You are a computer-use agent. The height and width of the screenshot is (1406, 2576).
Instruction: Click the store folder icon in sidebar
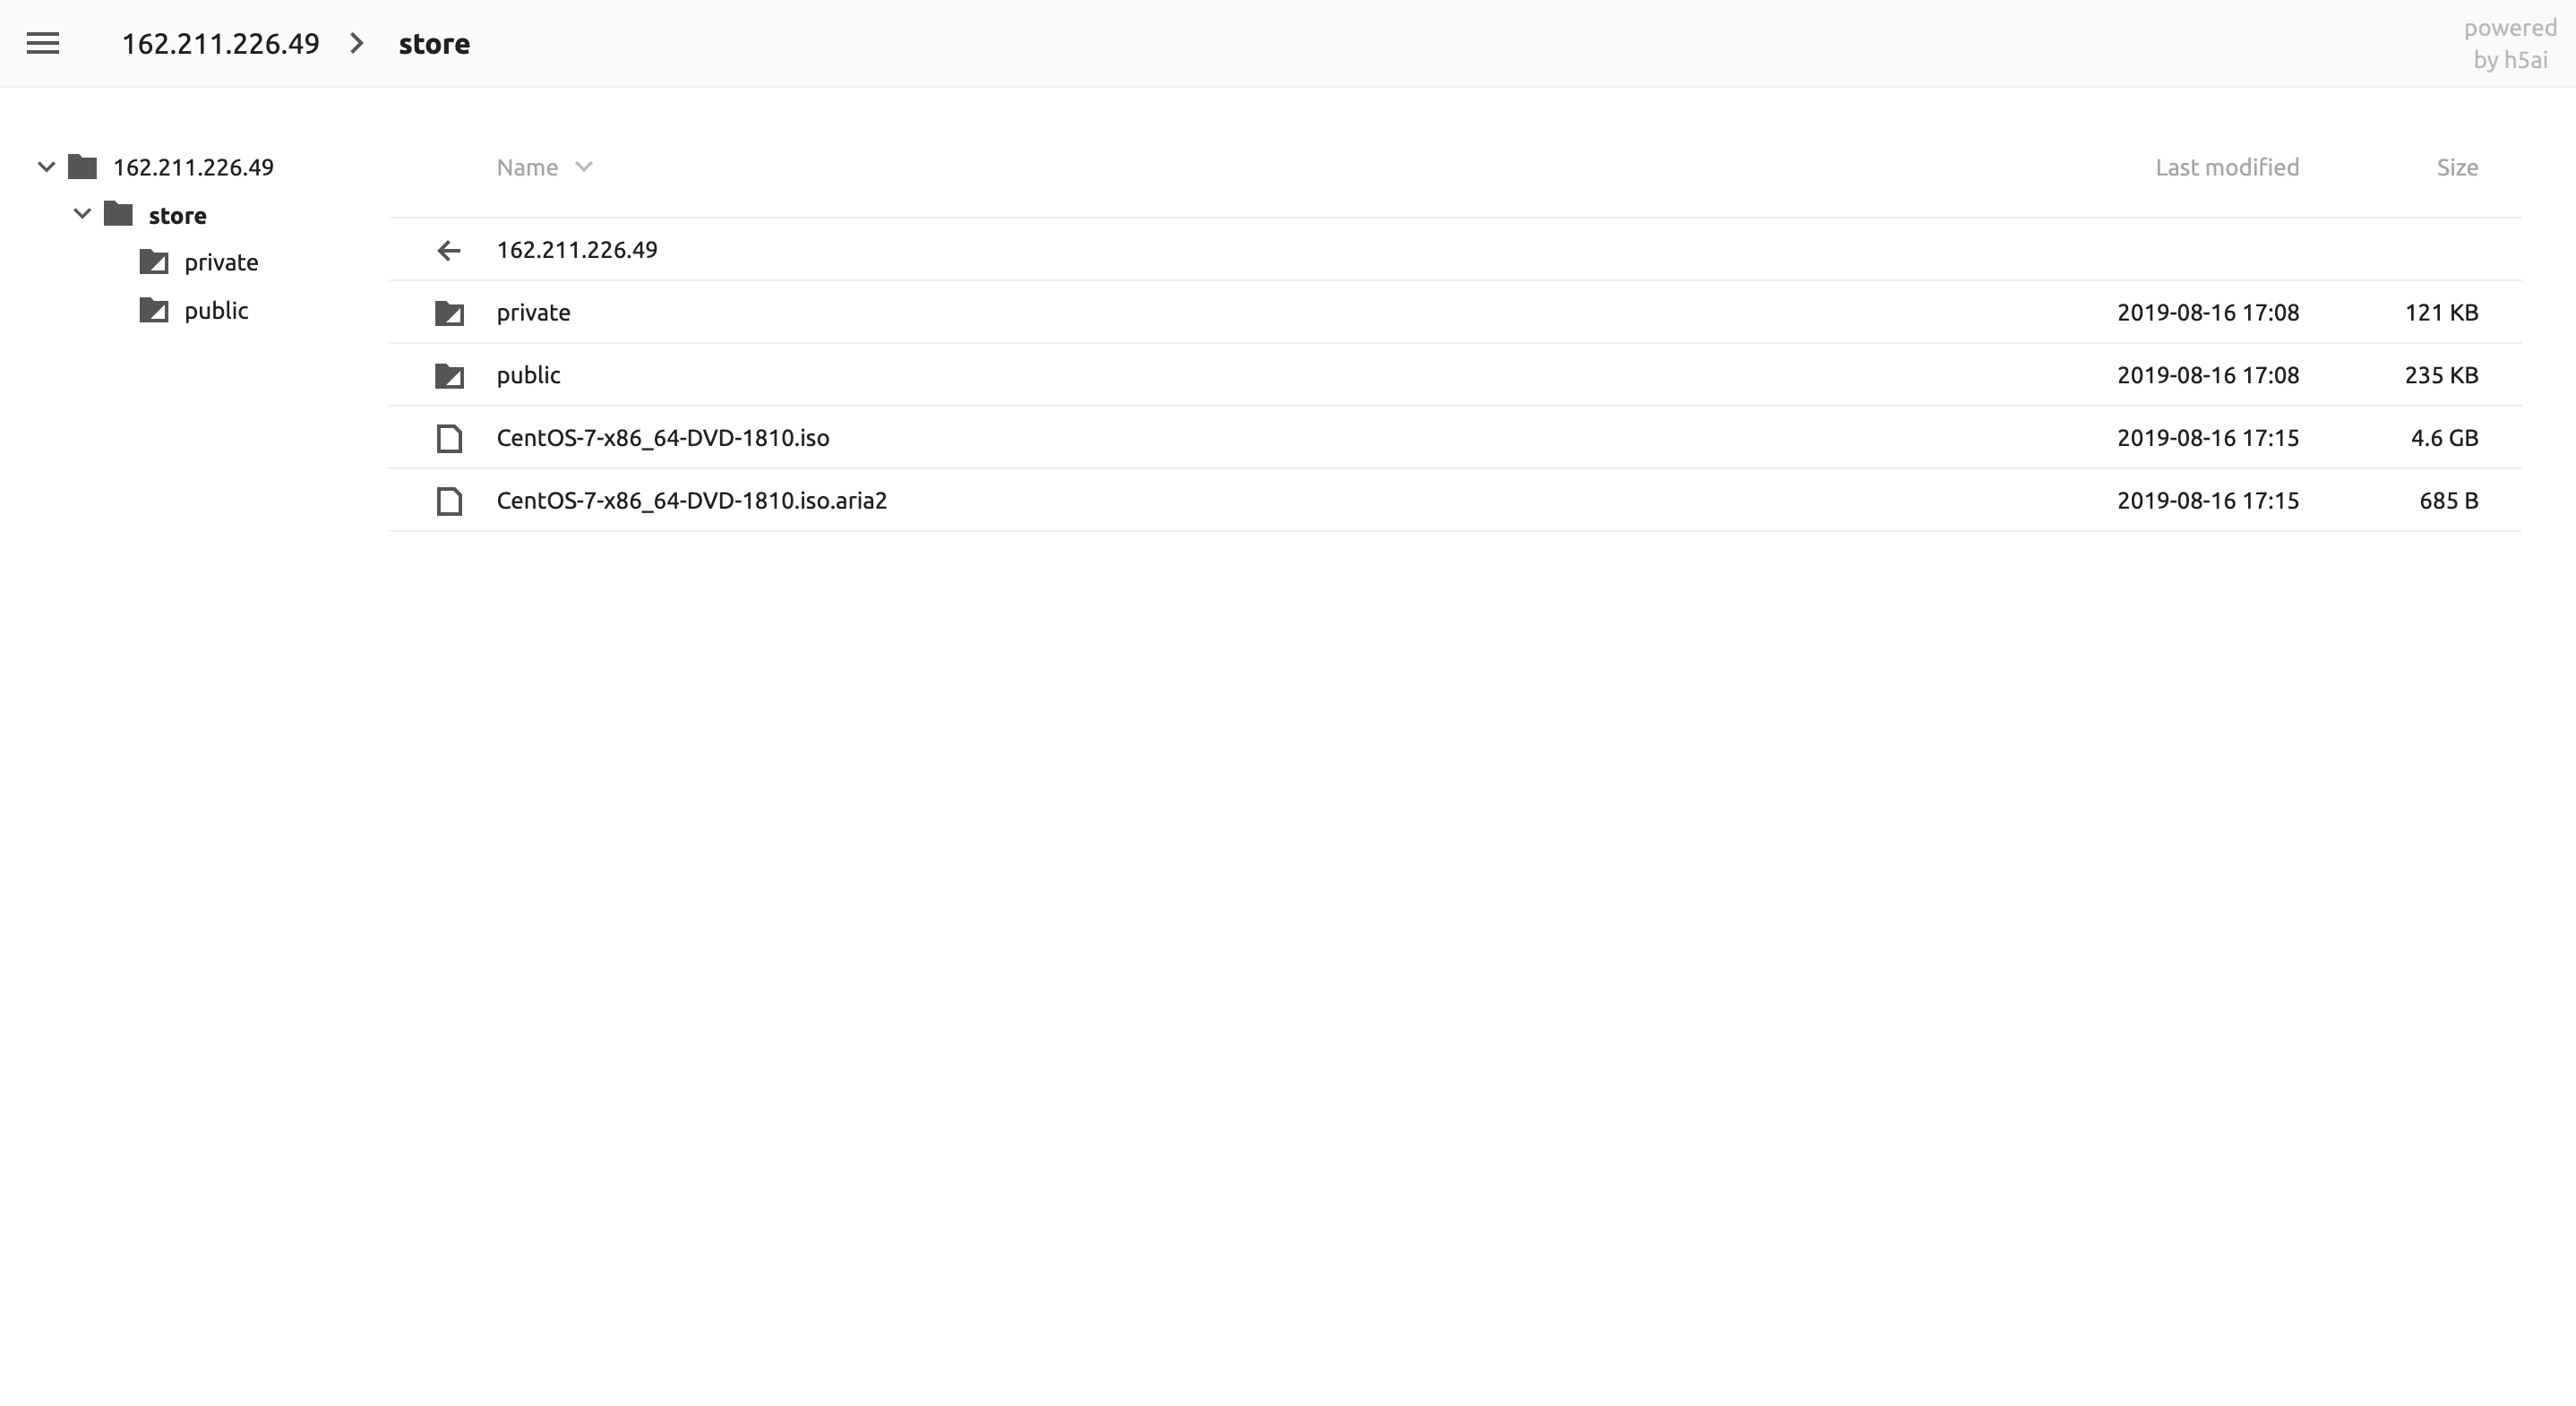tap(117, 214)
